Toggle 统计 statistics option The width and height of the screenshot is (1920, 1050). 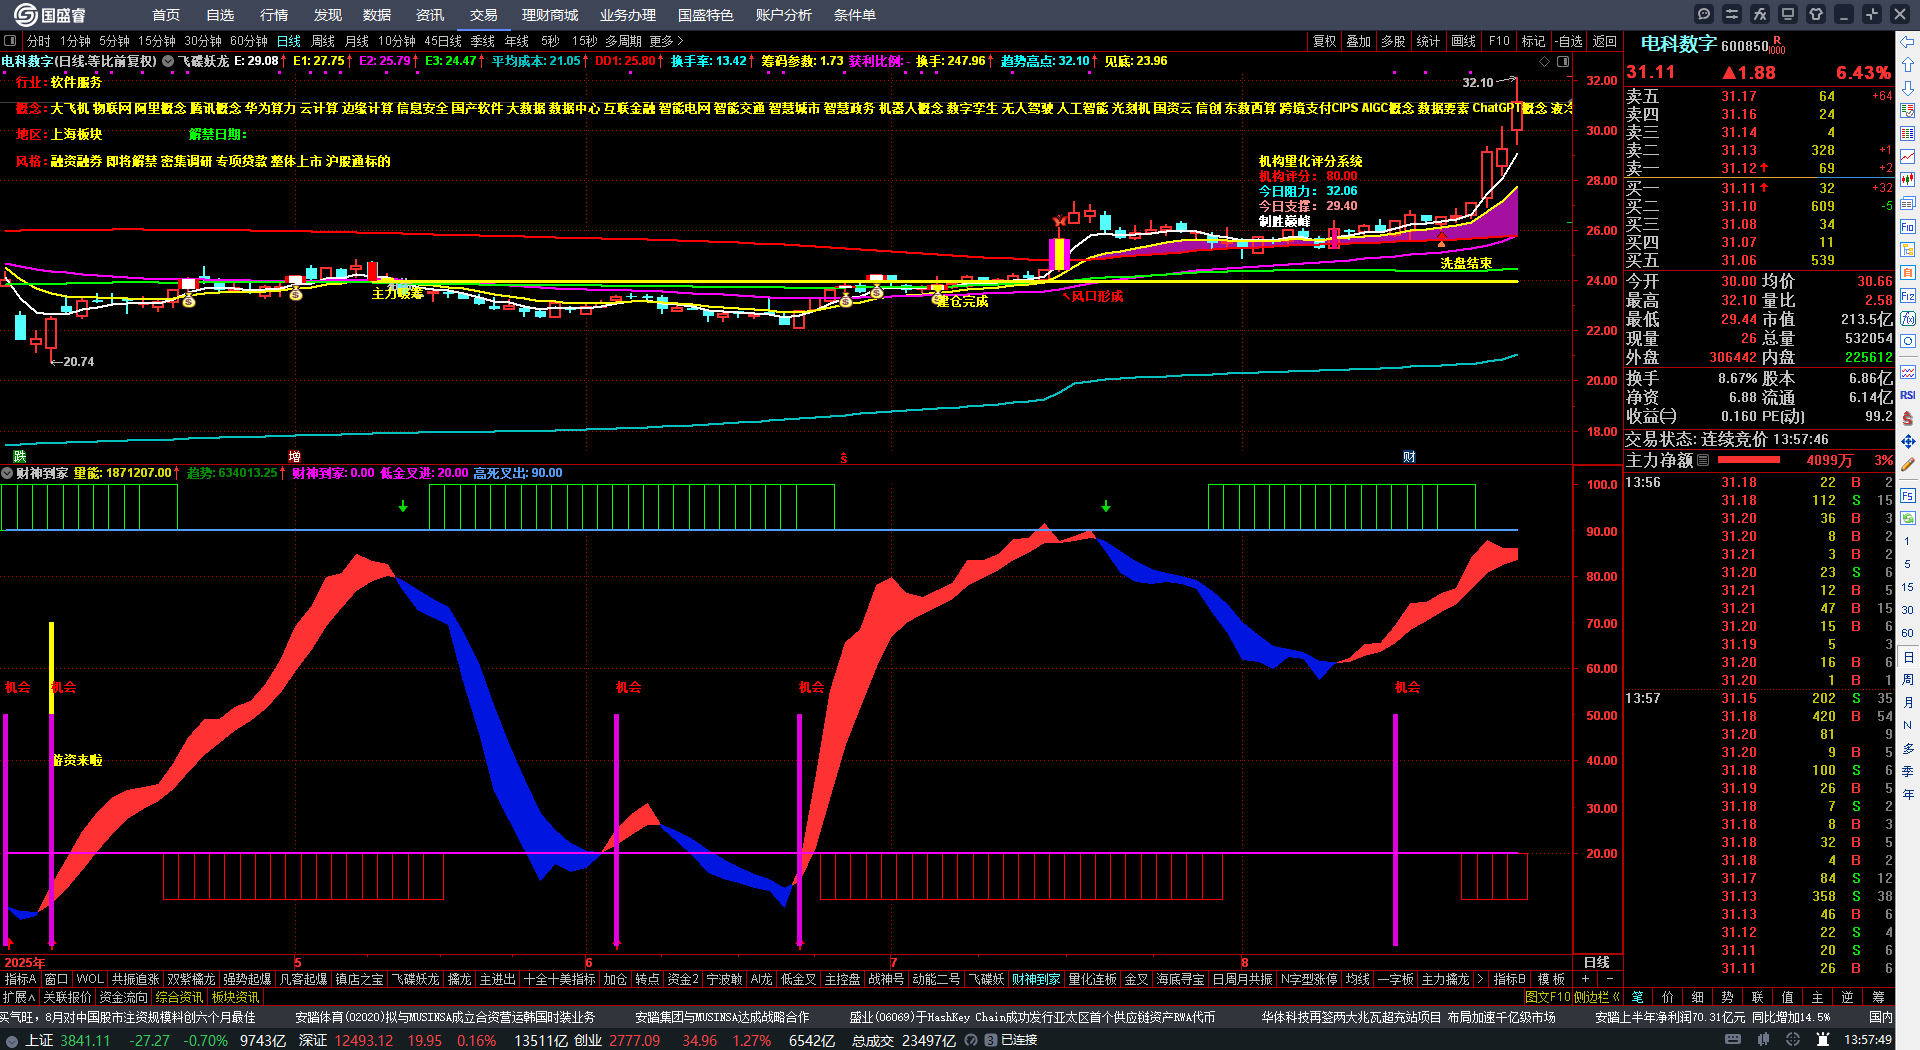tap(1428, 41)
